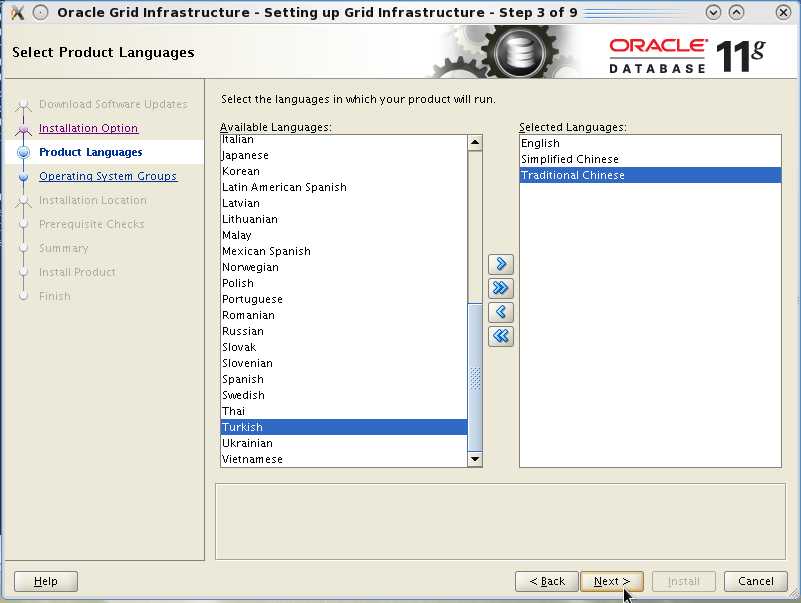Select Swedish in Available Languages

[344, 396]
